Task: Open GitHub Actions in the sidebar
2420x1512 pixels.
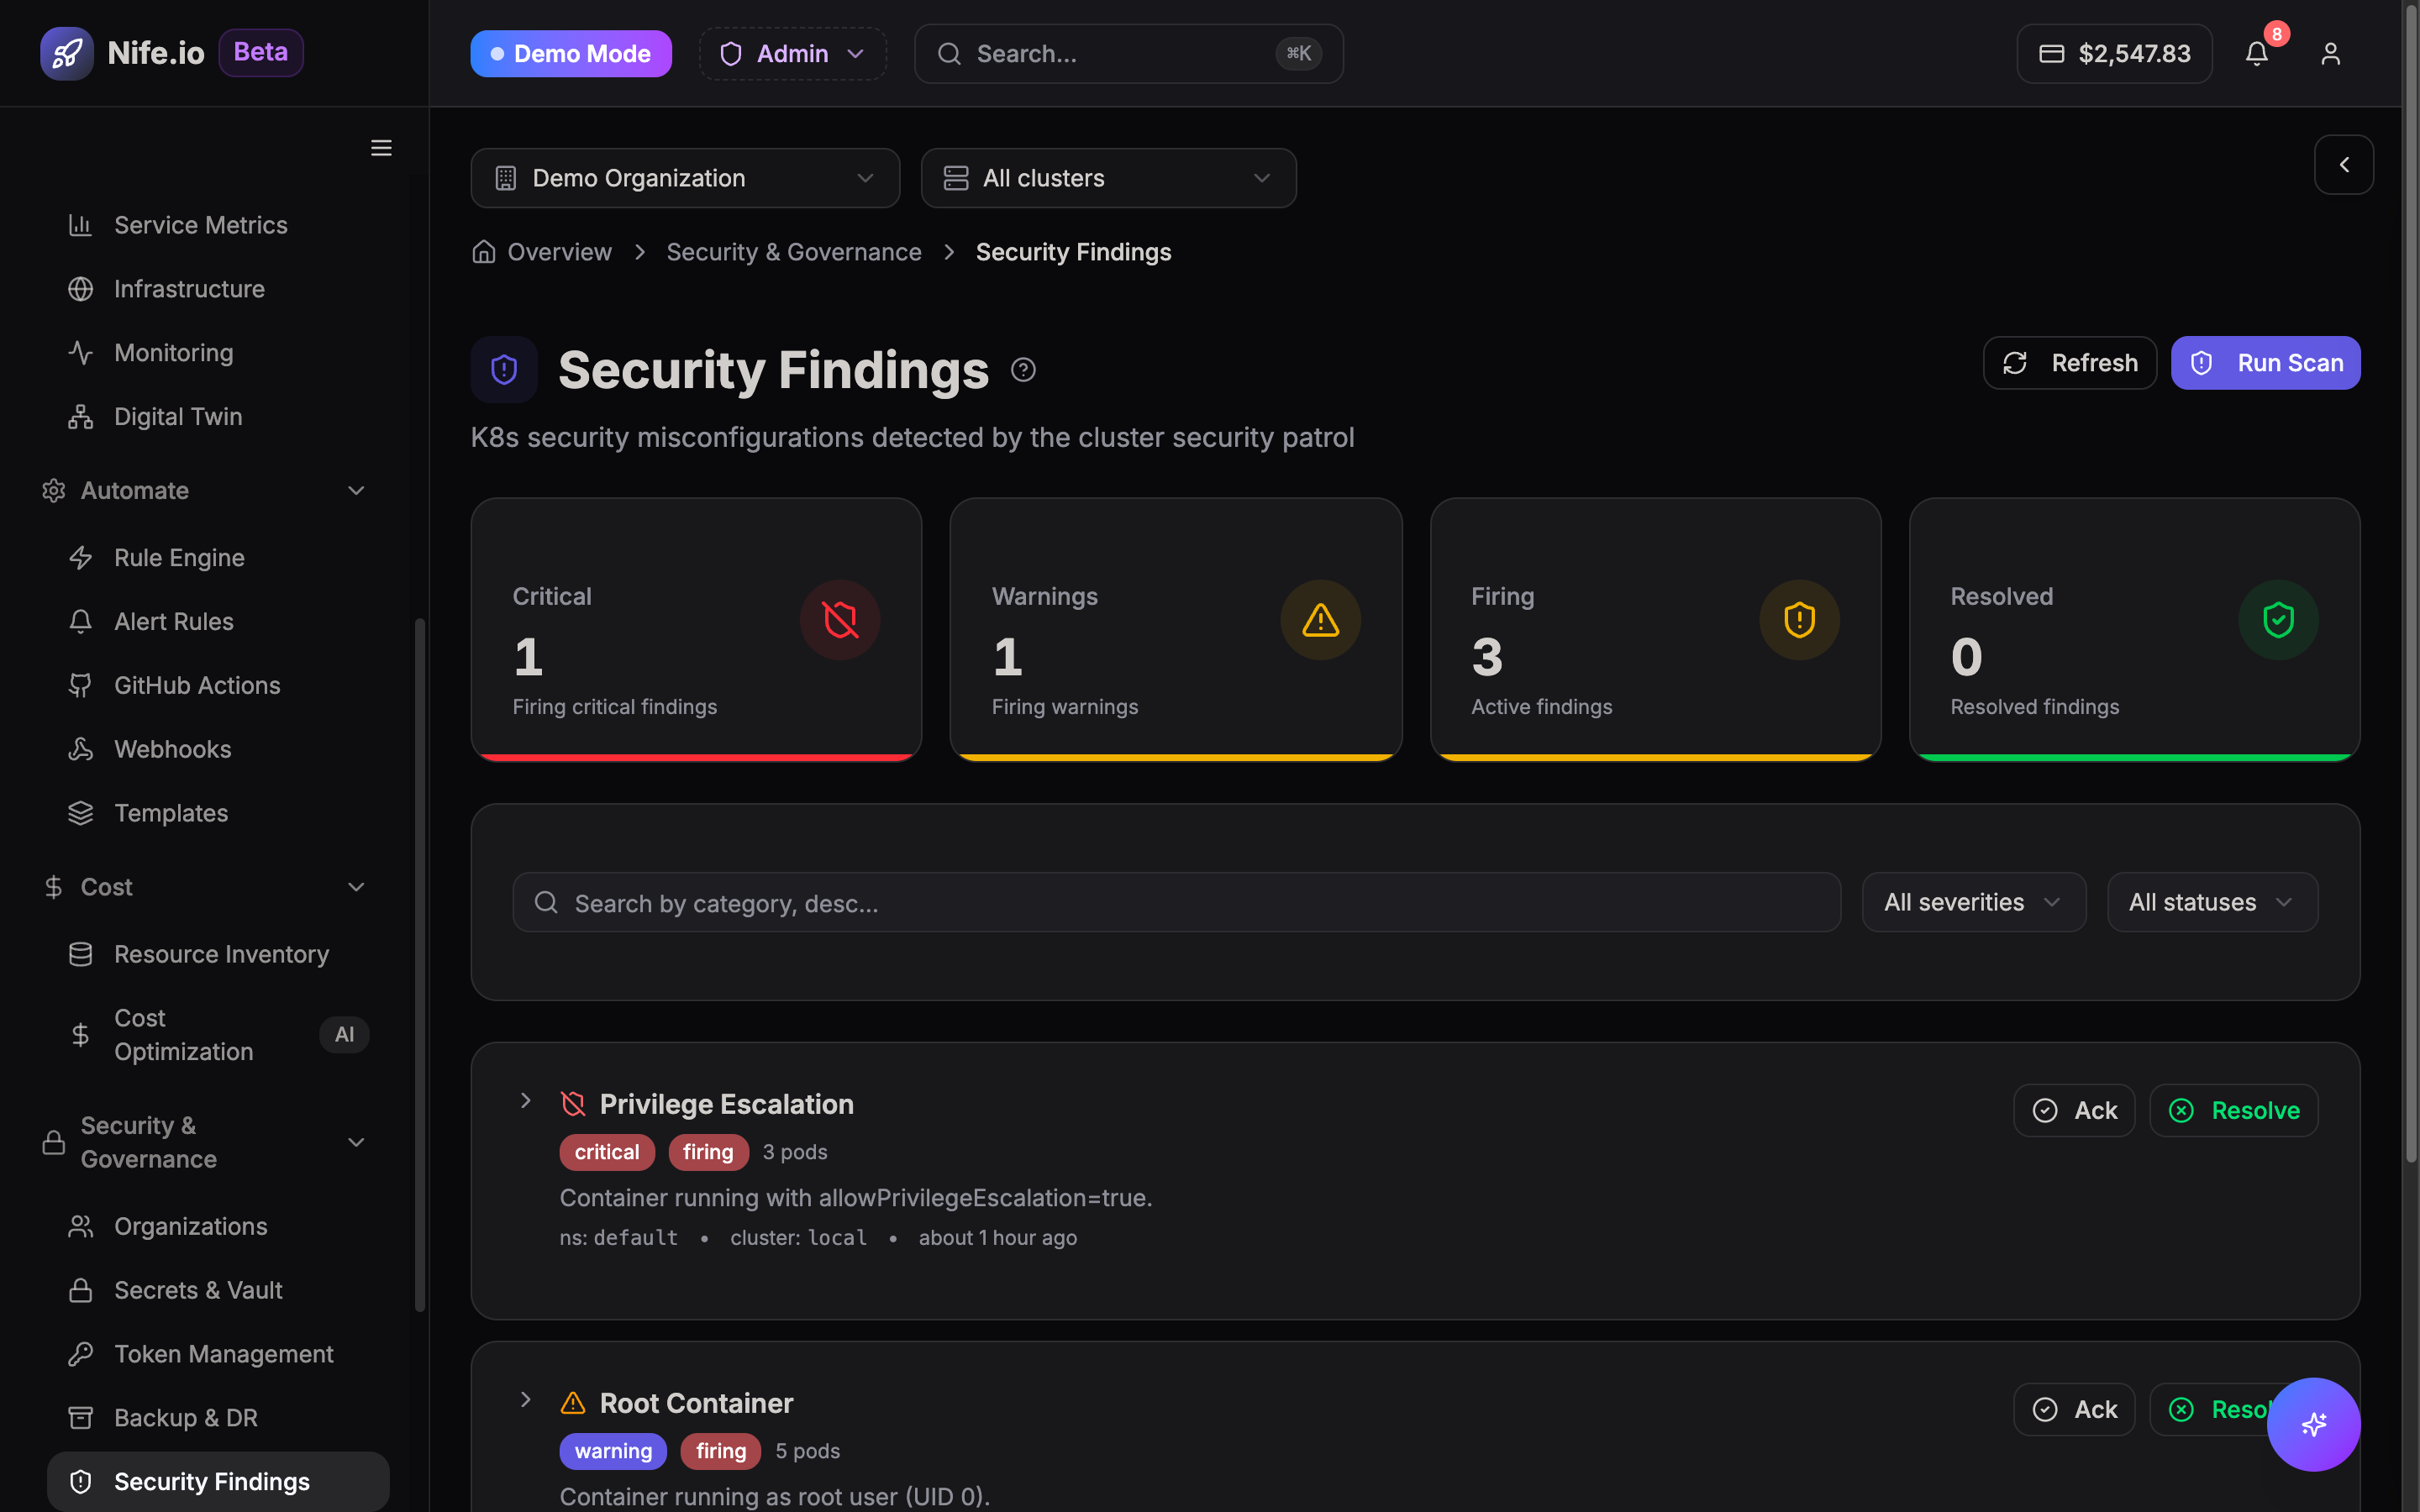Action: pyautogui.click(x=217, y=686)
